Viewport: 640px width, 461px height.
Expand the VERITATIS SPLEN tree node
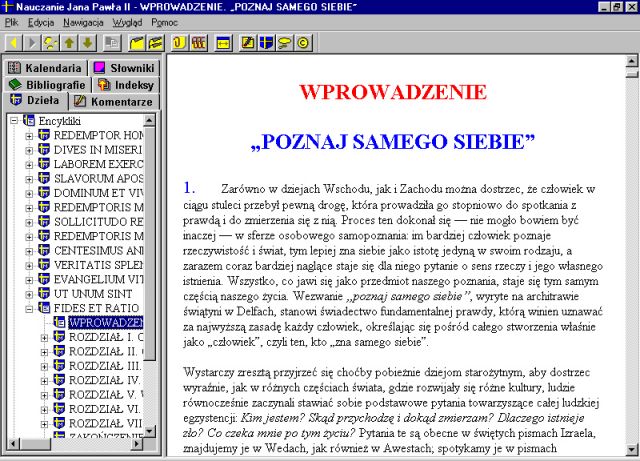(x=29, y=265)
